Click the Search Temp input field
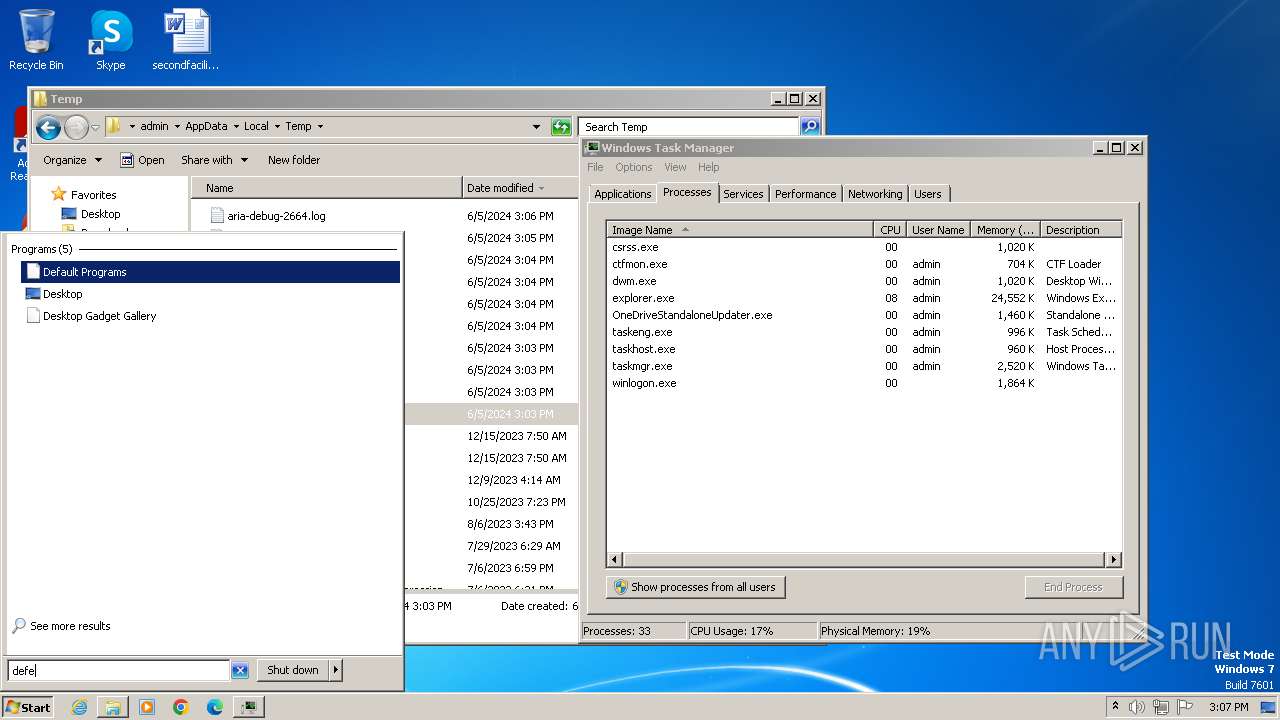 tap(688, 127)
